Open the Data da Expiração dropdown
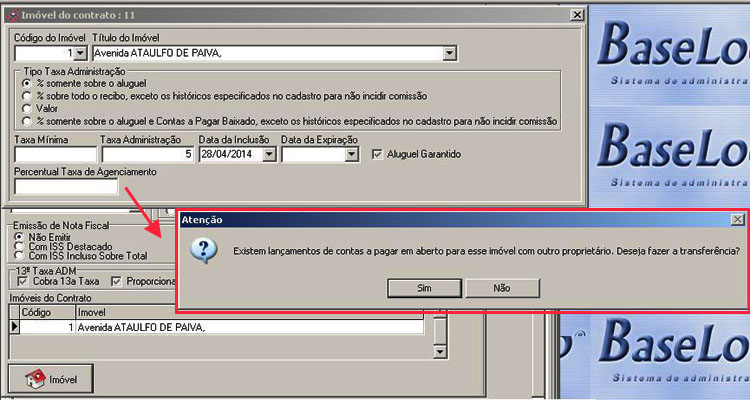The height and width of the screenshot is (400, 750). (x=351, y=155)
